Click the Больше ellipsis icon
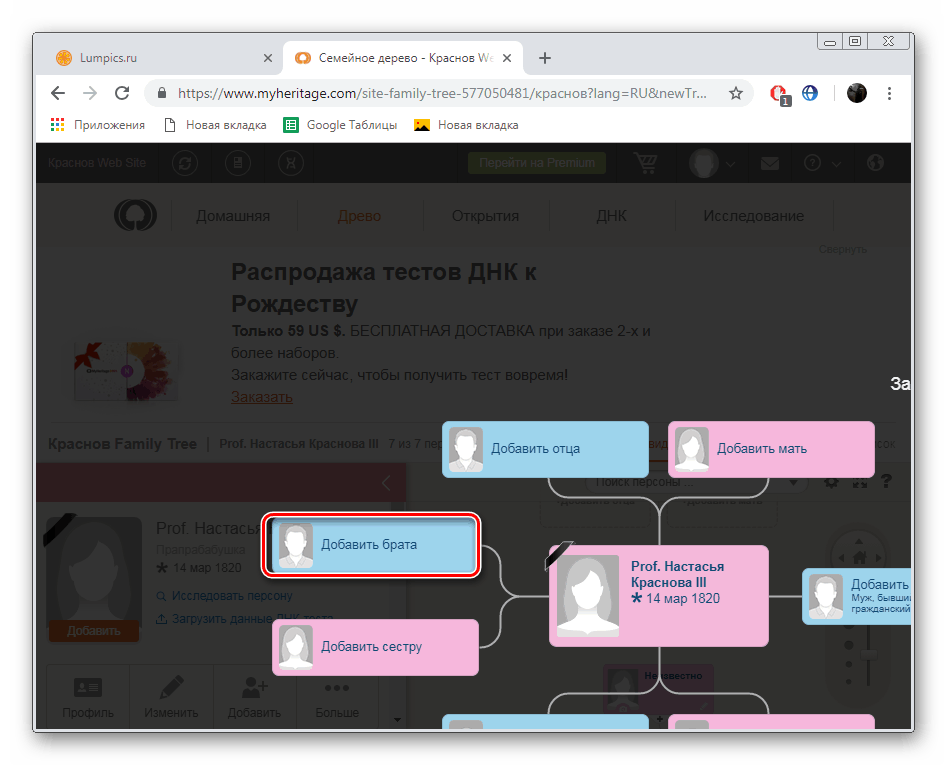The image size is (947, 765). tap(338, 687)
